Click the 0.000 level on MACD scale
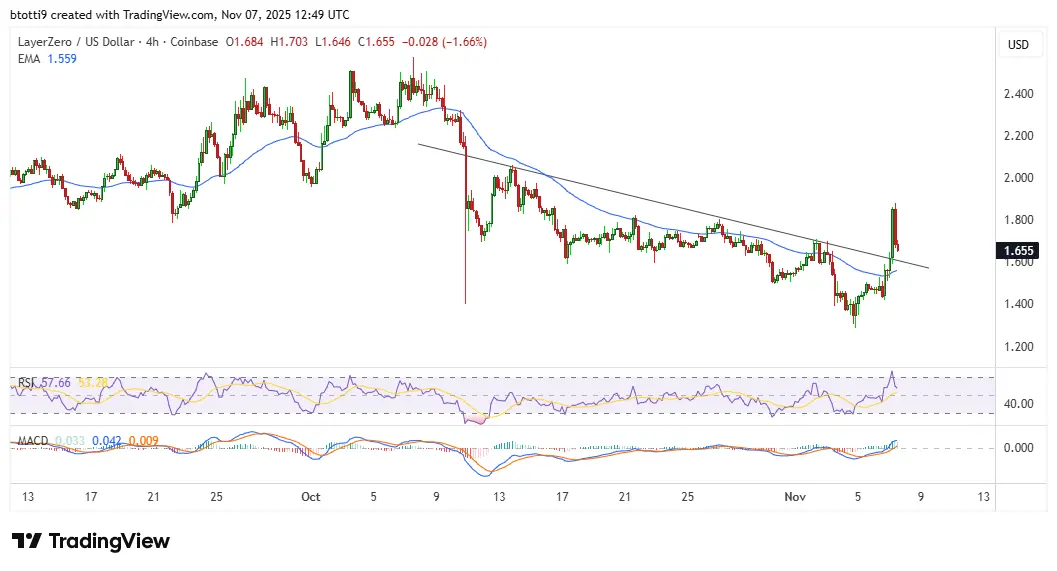The width and height of the screenshot is (1057, 571). (1018, 447)
